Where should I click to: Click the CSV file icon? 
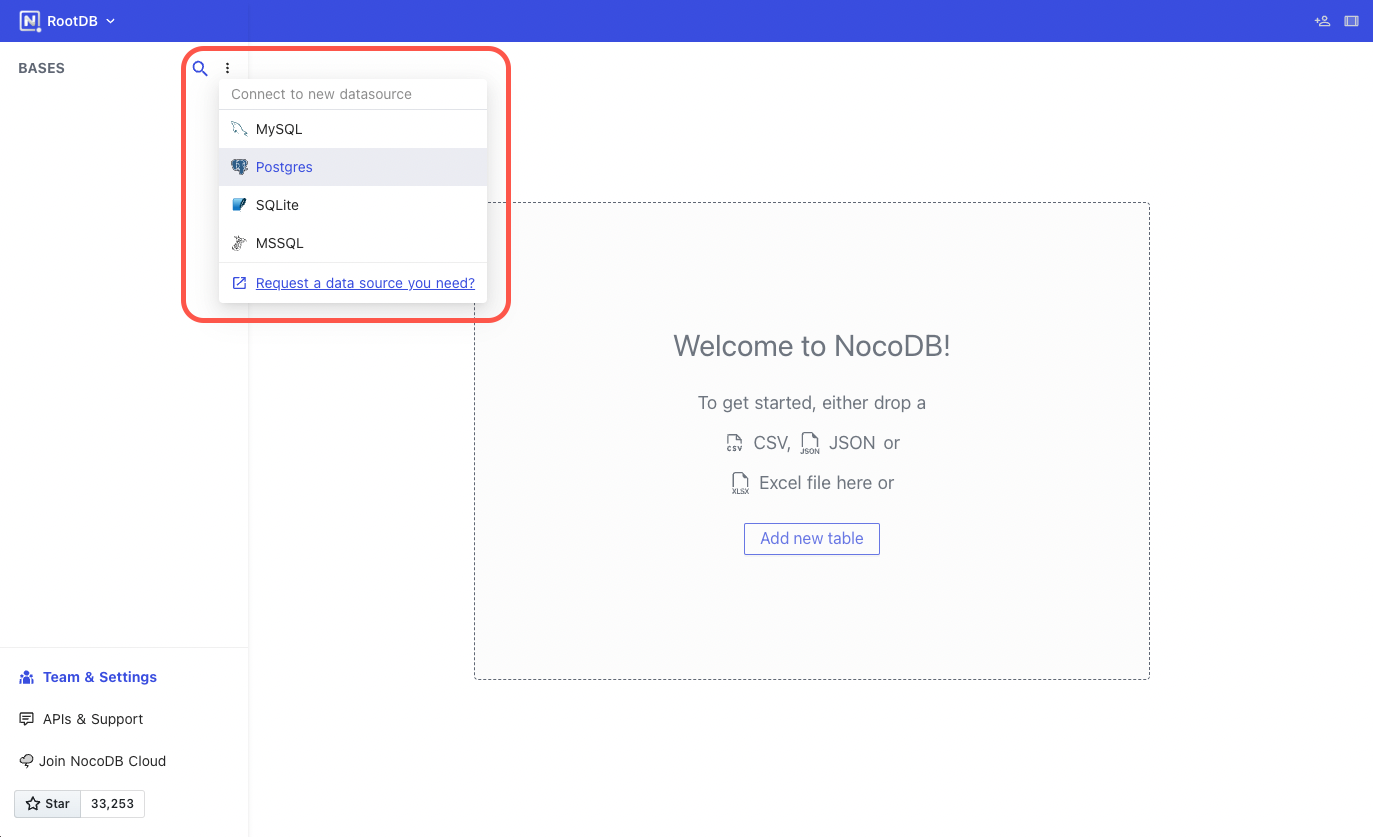point(735,443)
